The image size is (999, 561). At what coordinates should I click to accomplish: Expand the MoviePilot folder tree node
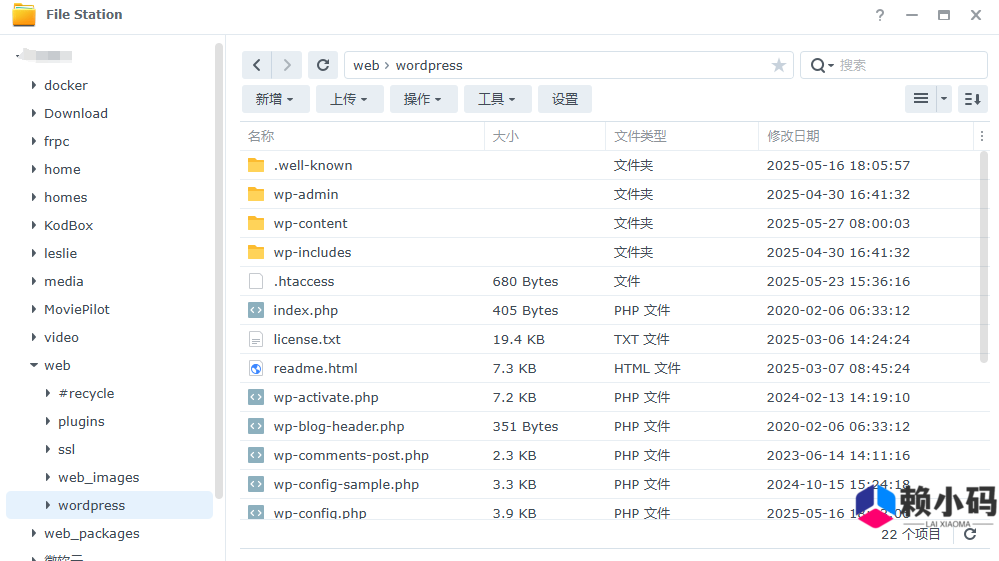coord(34,309)
